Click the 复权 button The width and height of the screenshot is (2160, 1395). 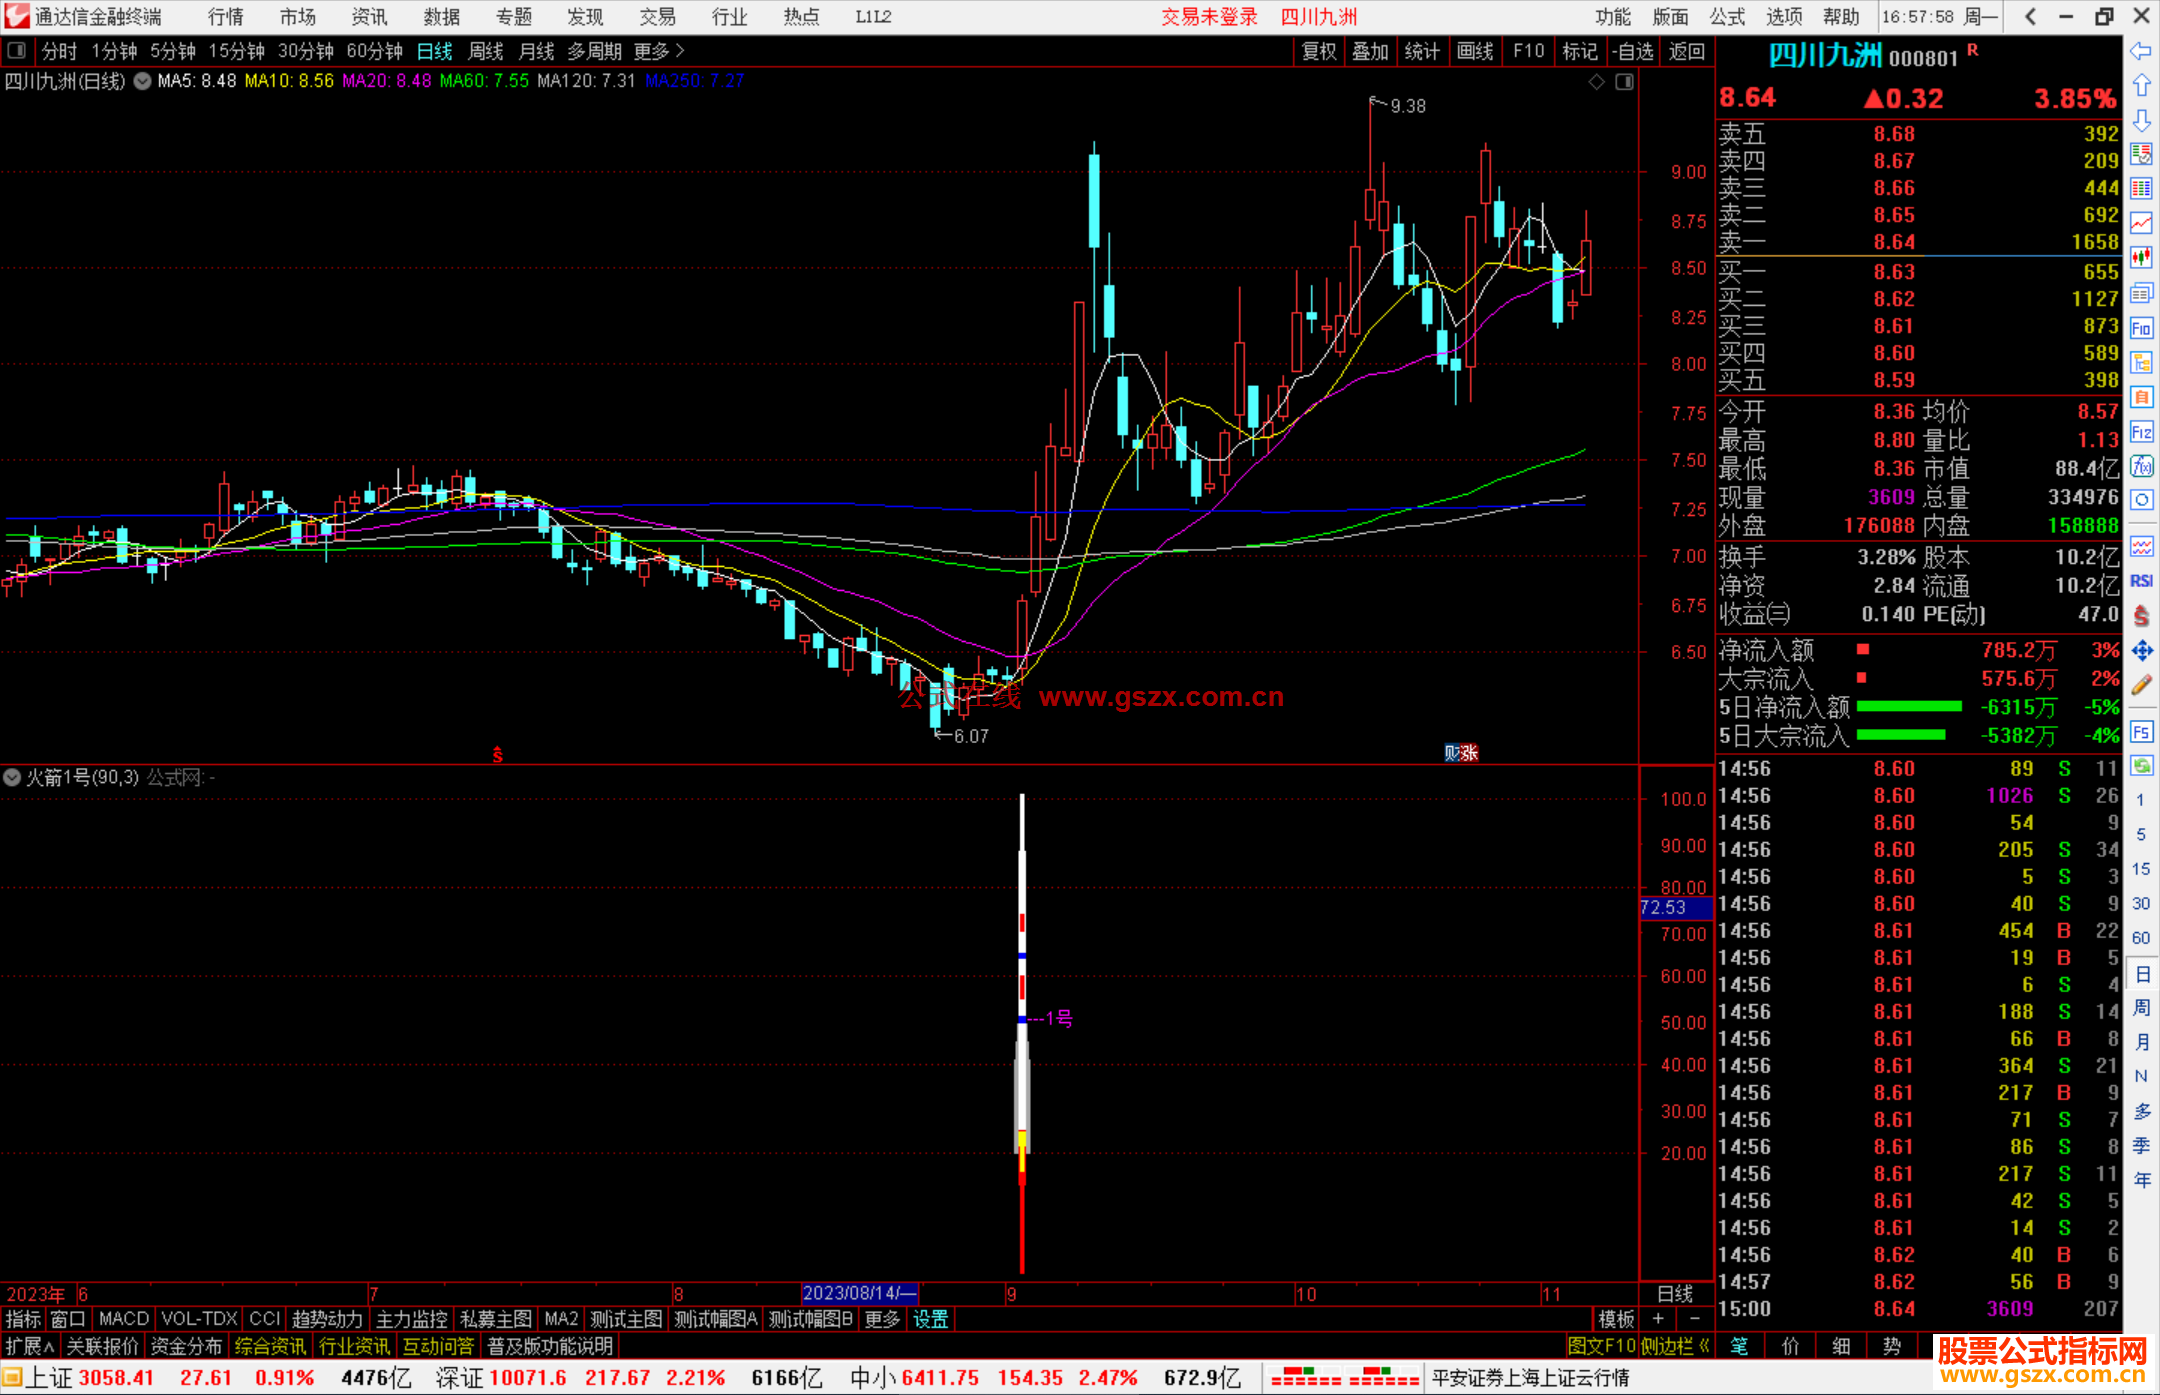1318,51
